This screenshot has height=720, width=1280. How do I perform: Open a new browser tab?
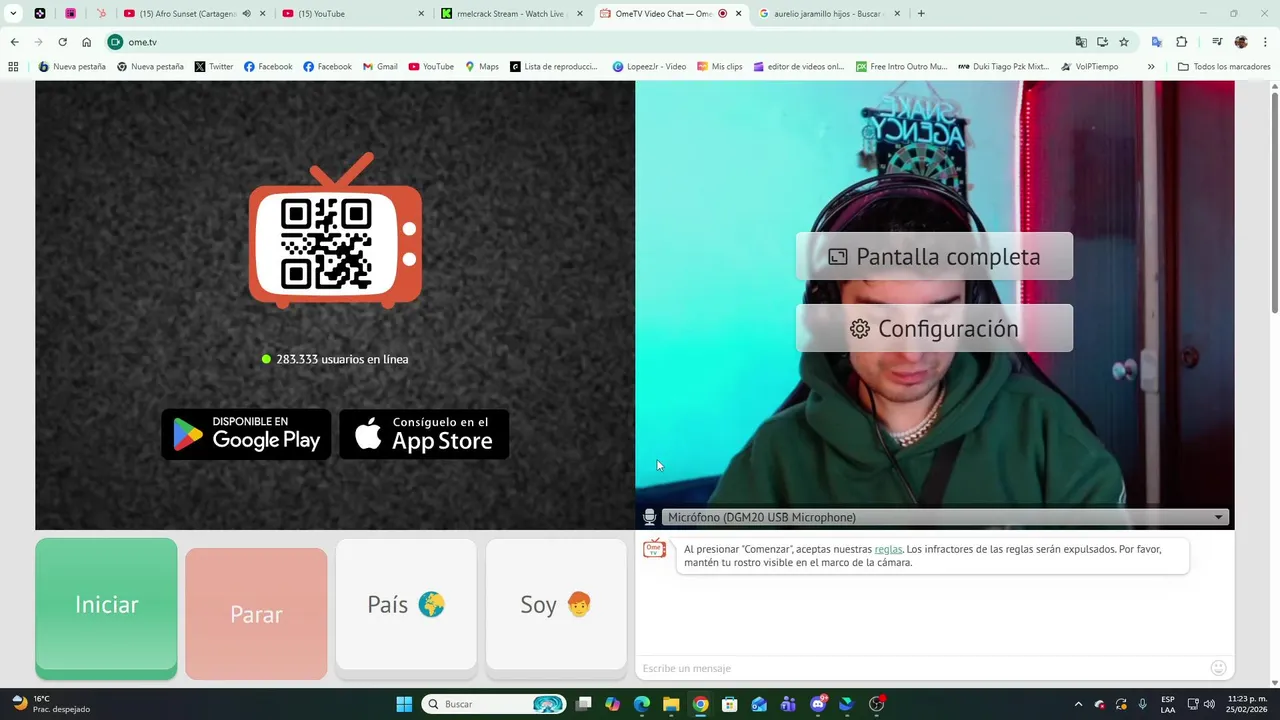pos(921,14)
